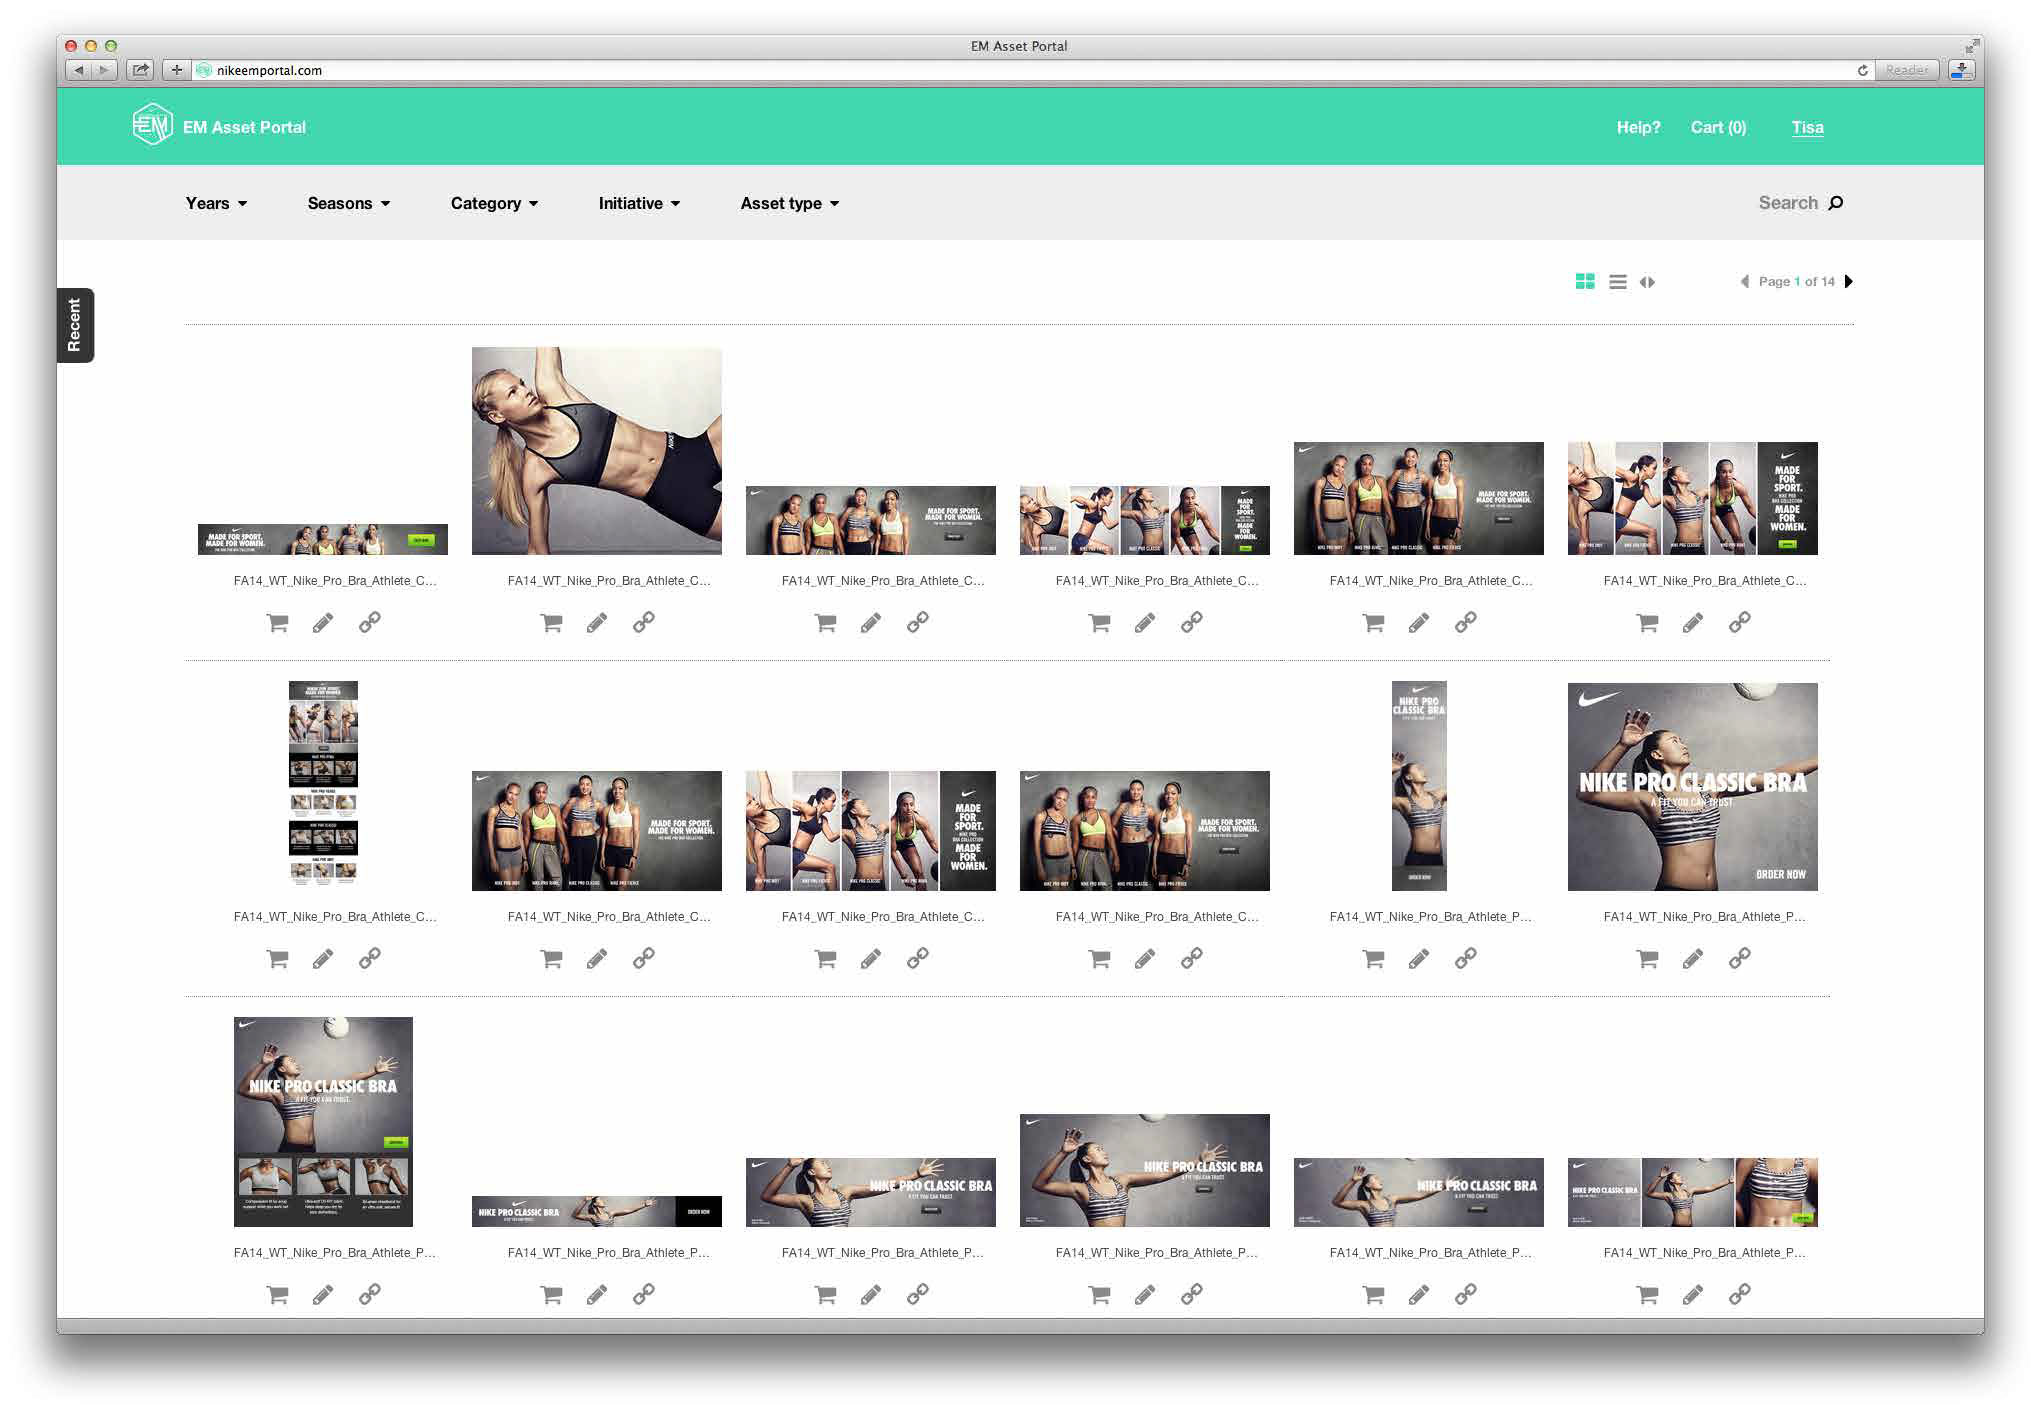Open the Initiative filter menu
The image size is (2041, 1413).
(x=639, y=203)
